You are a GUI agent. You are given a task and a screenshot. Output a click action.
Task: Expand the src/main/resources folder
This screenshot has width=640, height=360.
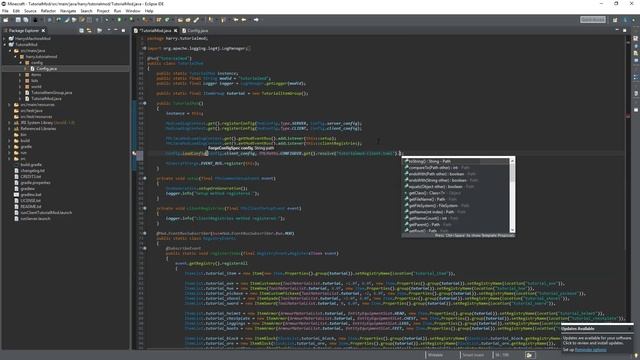(10, 104)
